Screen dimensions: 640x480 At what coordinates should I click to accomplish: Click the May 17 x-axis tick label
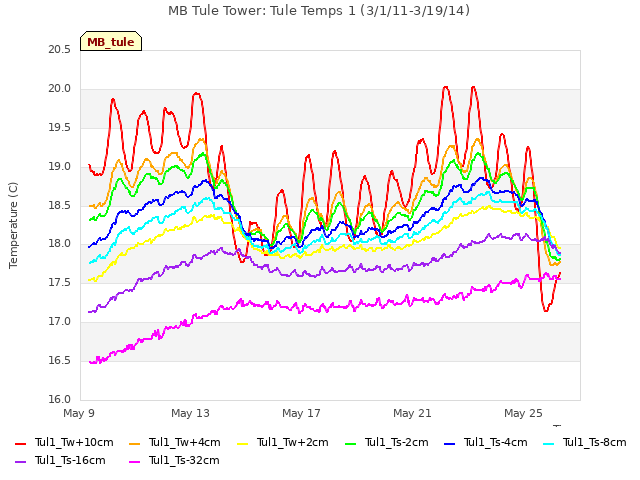(x=301, y=413)
